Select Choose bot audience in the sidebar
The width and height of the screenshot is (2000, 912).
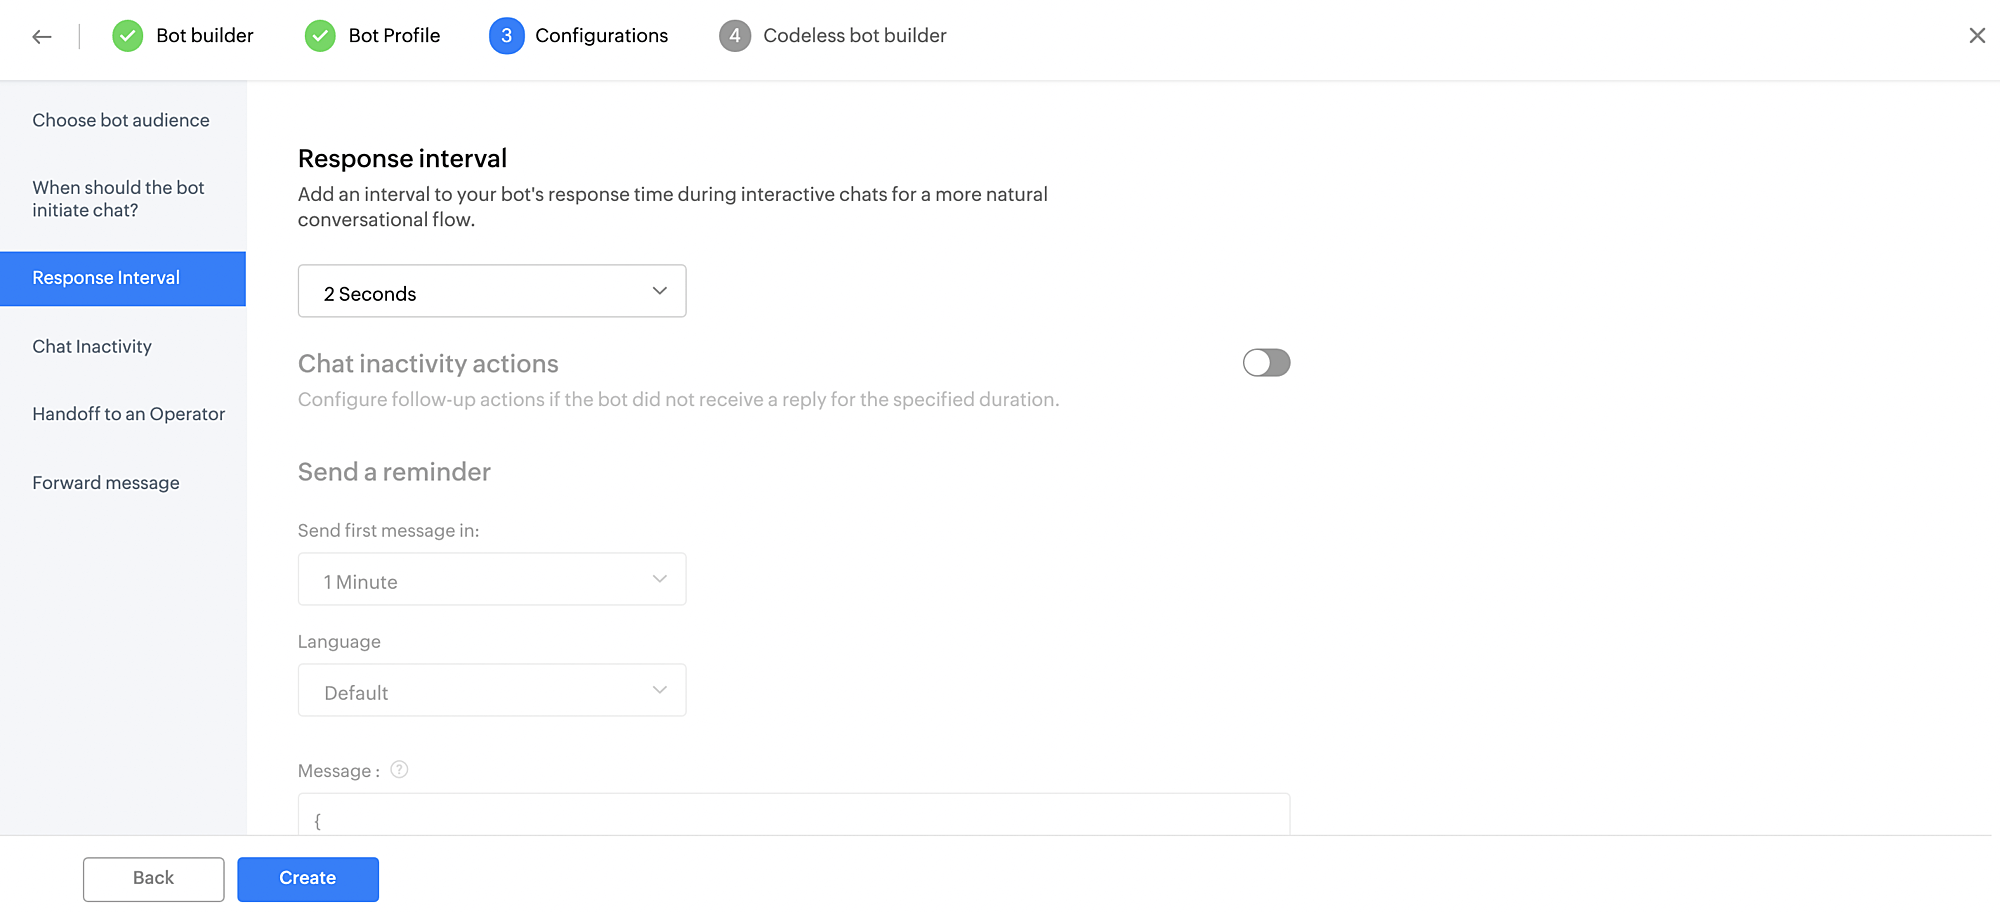[x=123, y=120]
